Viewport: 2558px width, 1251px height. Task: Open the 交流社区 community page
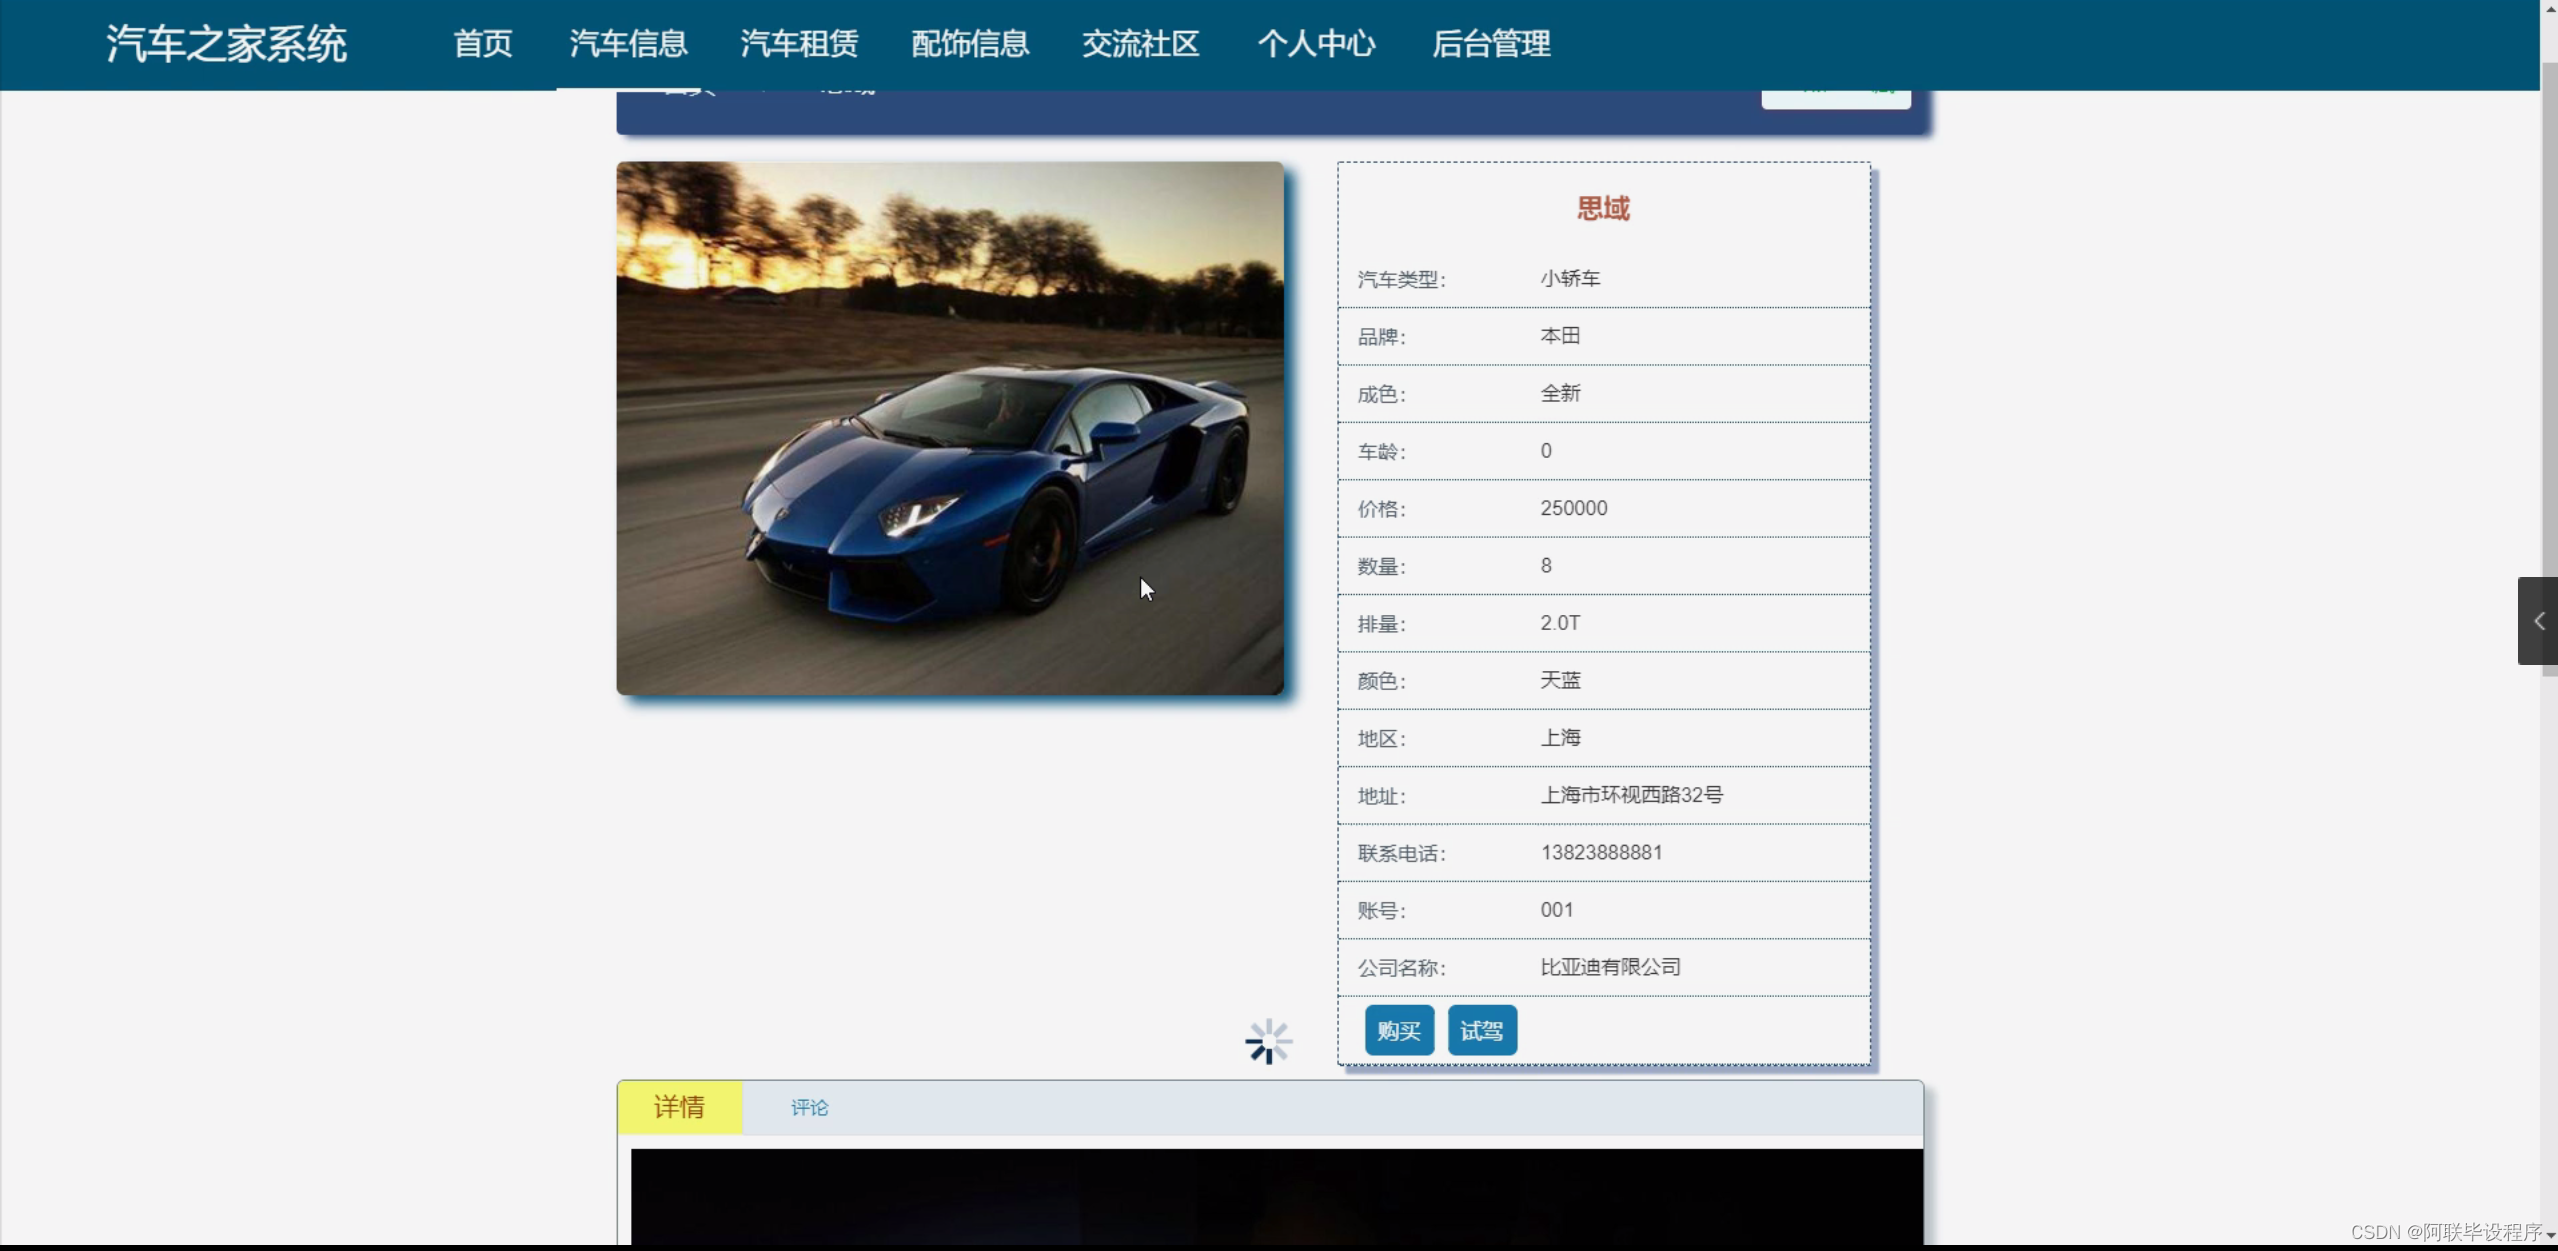1140,44
